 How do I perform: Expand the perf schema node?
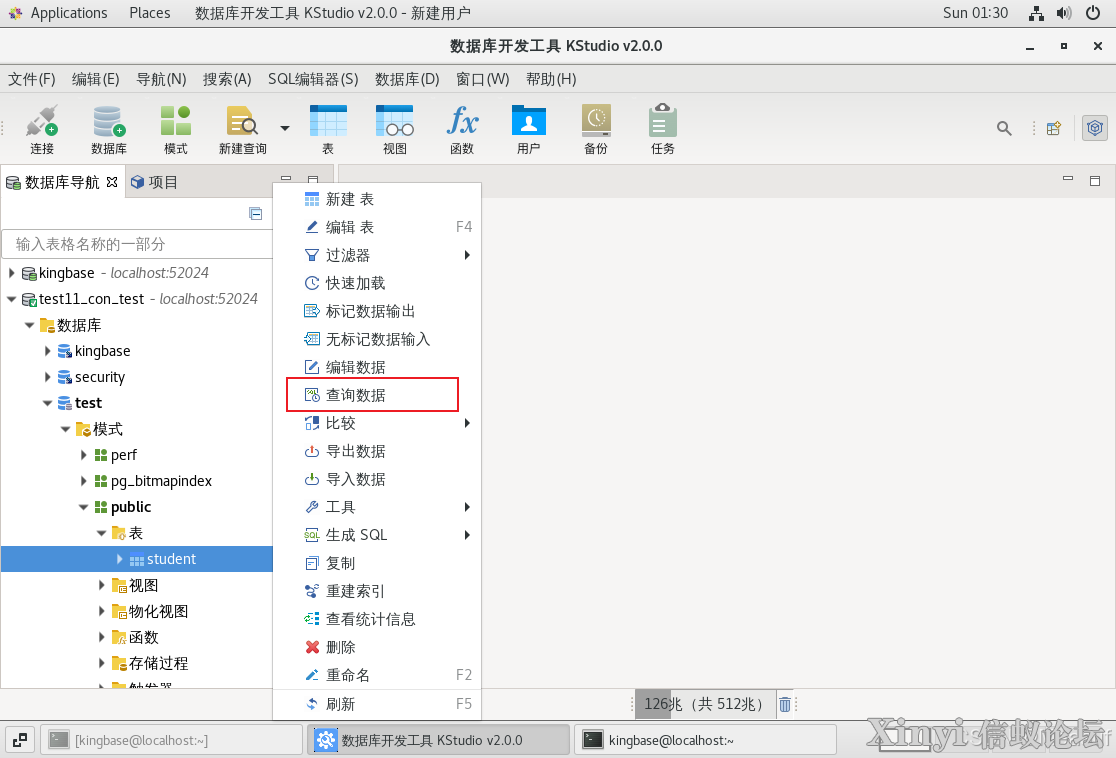83,455
